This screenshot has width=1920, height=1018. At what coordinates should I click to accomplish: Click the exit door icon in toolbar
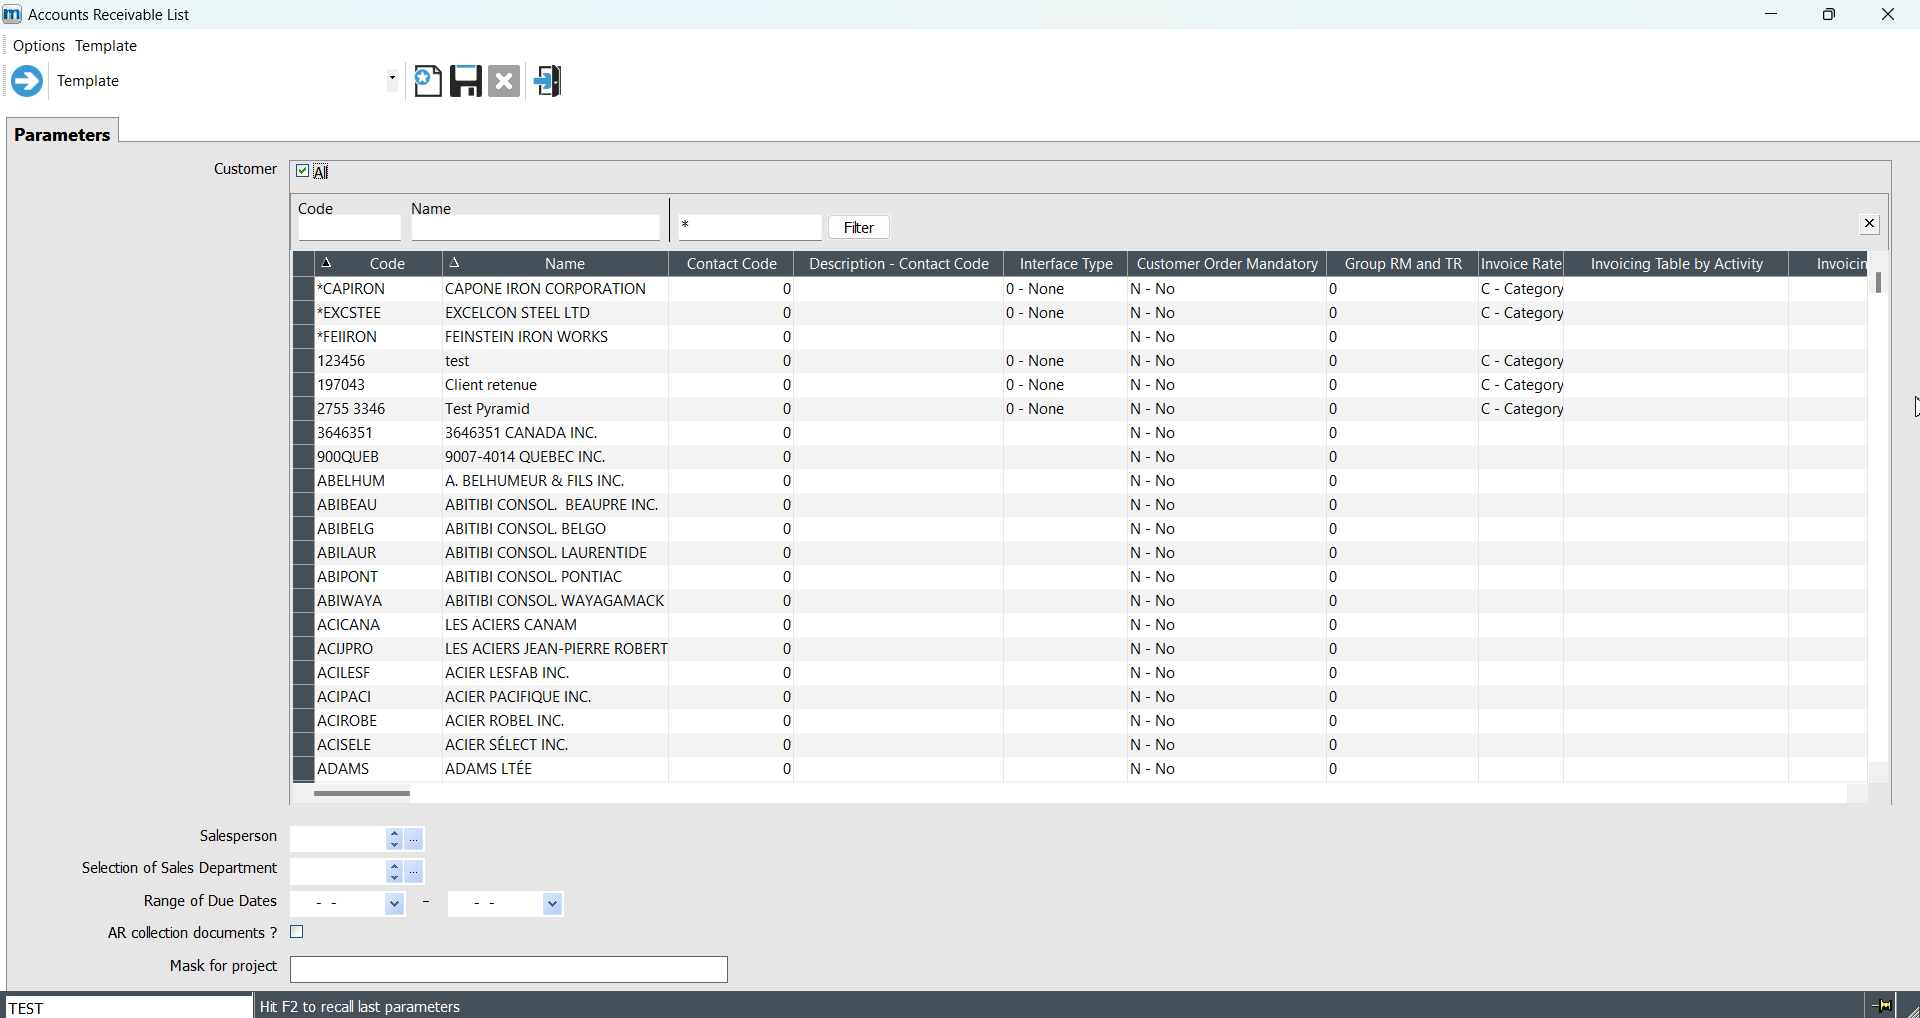[548, 81]
